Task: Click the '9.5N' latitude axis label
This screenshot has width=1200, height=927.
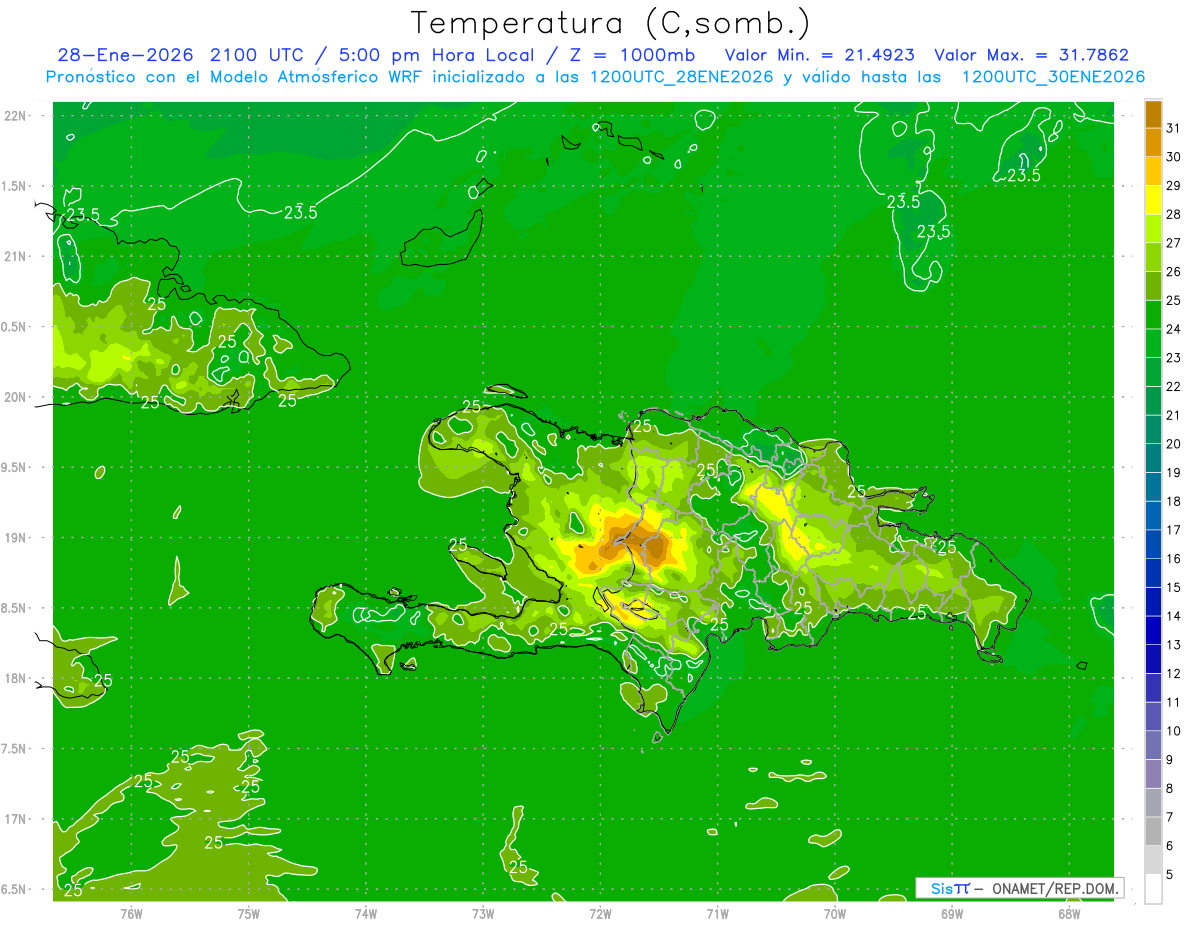Action: coord(15,468)
